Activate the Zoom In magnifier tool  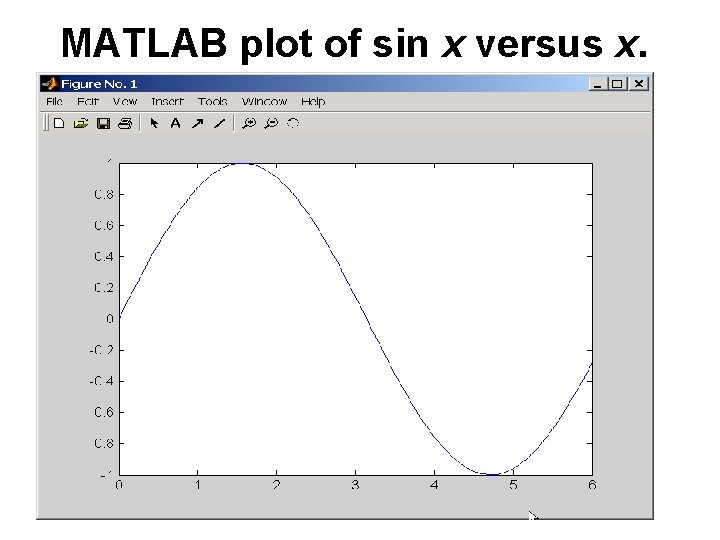(x=249, y=123)
